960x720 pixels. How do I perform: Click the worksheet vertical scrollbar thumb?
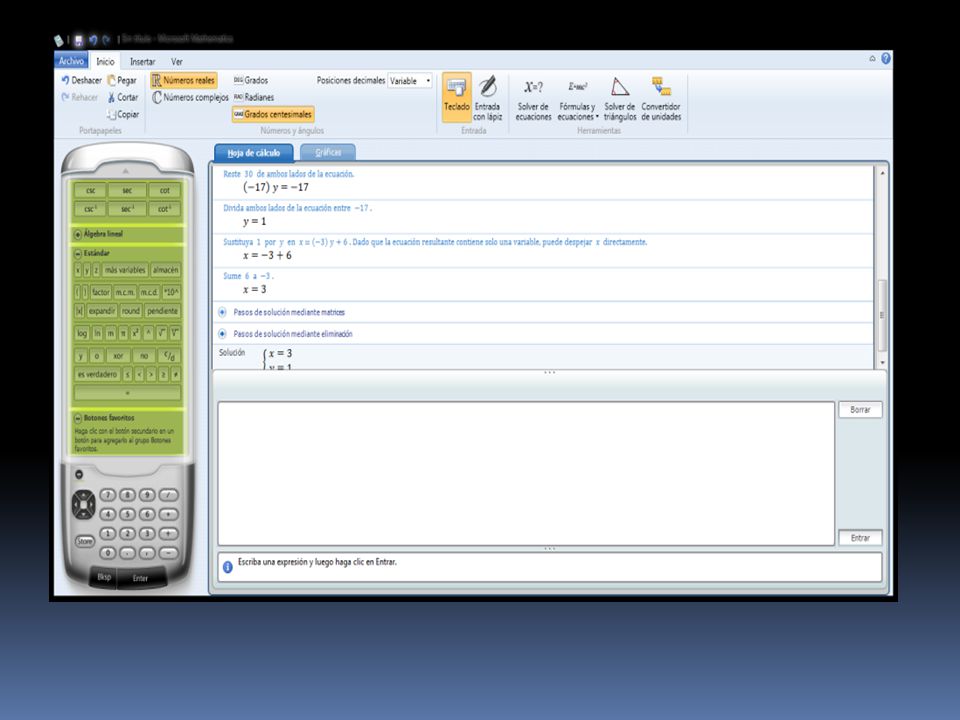[x=882, y=315]
